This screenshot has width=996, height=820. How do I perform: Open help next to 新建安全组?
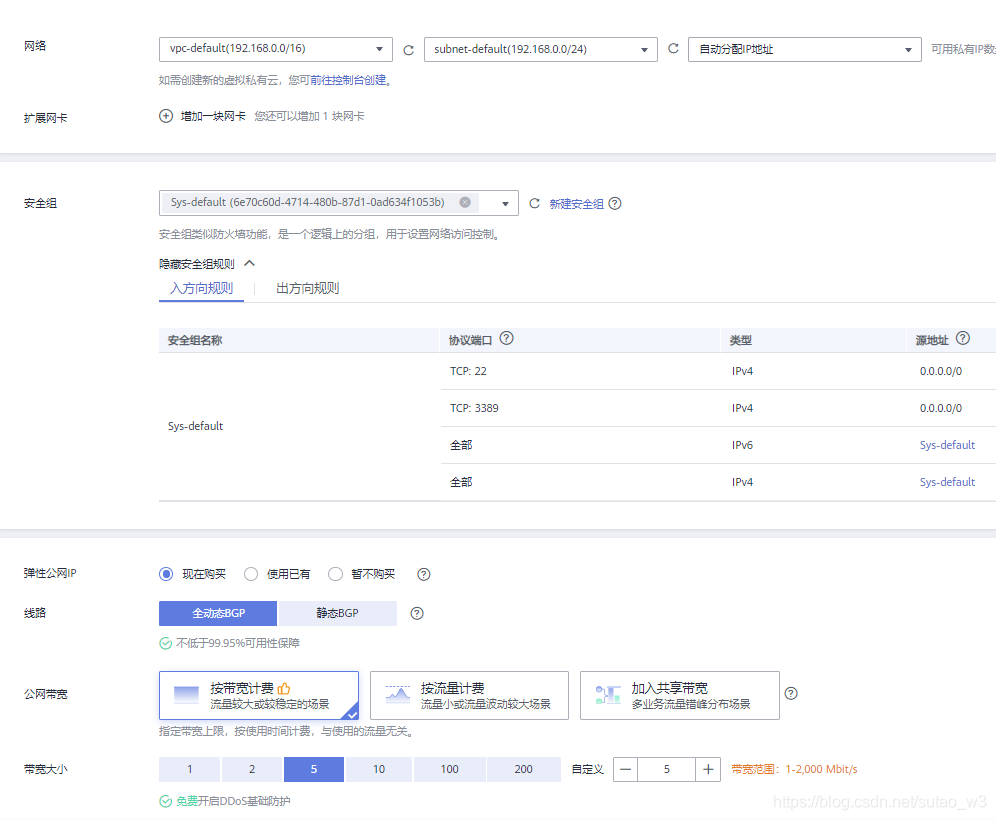click(615, 204)
